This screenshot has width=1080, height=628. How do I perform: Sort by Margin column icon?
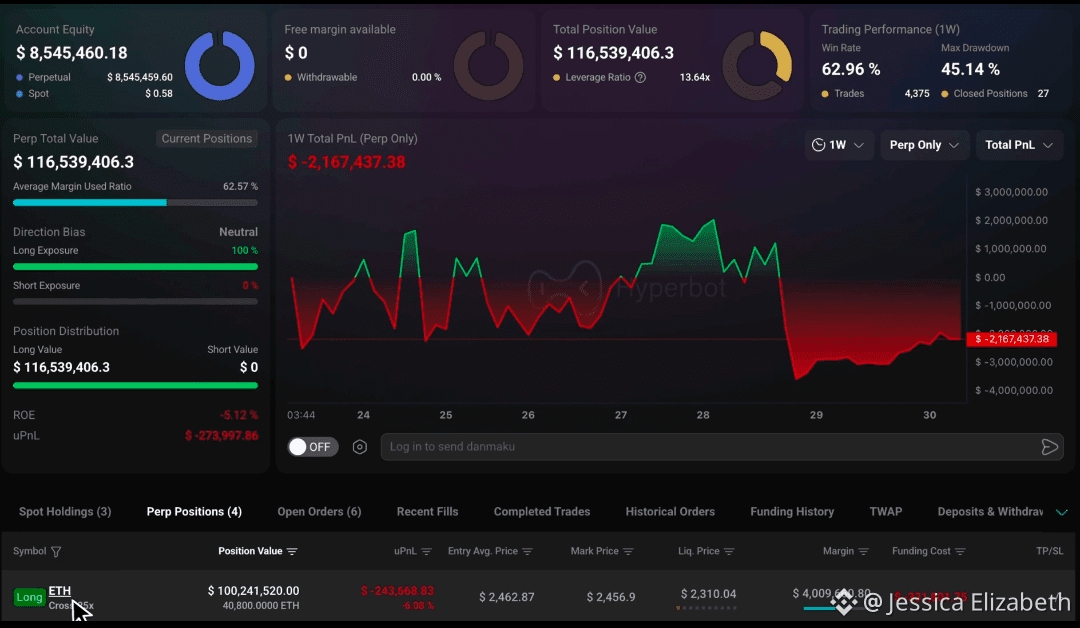pyautogui.click(x=864, y=552)
